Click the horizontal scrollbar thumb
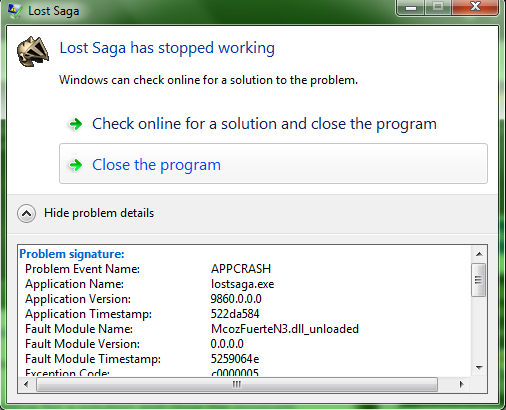The image size is (506, 410). pyautogui.click(x=237, y=384)
